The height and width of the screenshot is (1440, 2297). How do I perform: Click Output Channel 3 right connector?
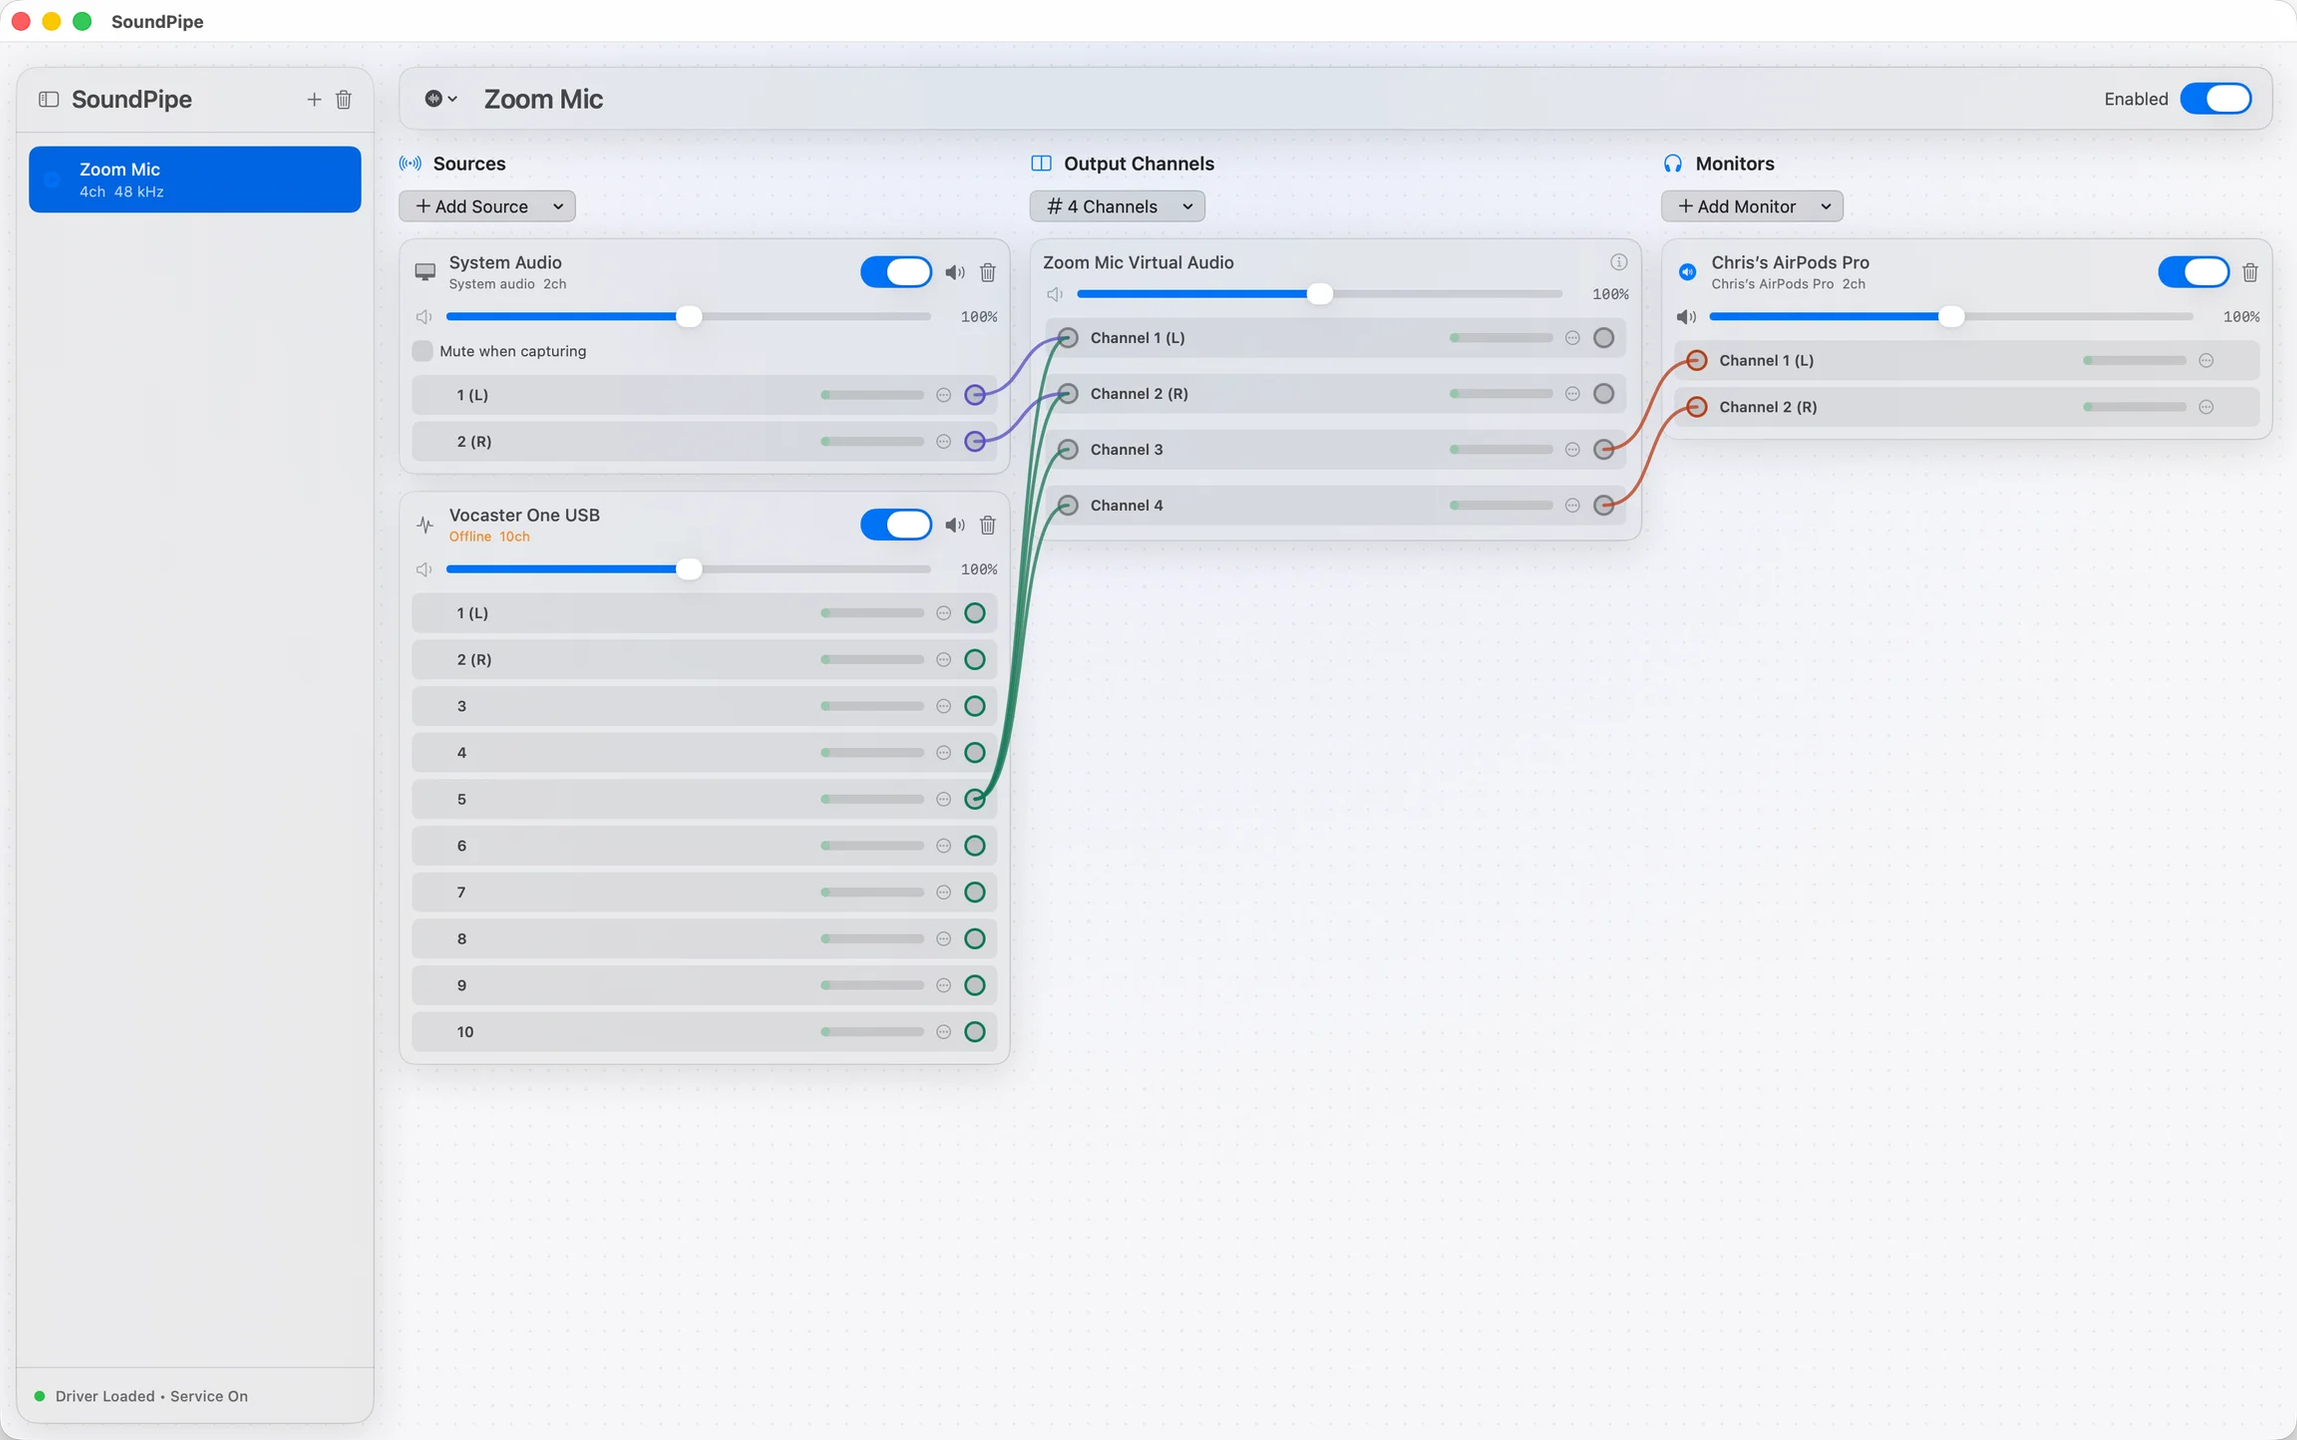pos(1604,450)
